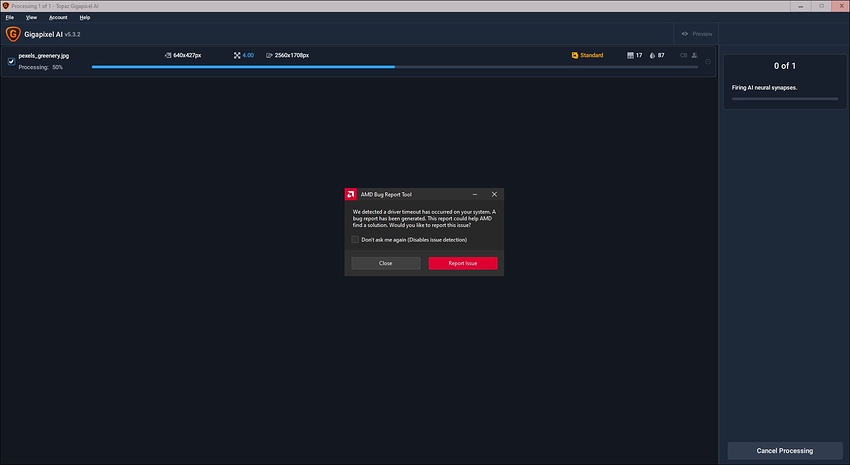The image size is (850, 465).
Task: Click the Firing AI neural synapses message
Action: [x=764, y=87]
